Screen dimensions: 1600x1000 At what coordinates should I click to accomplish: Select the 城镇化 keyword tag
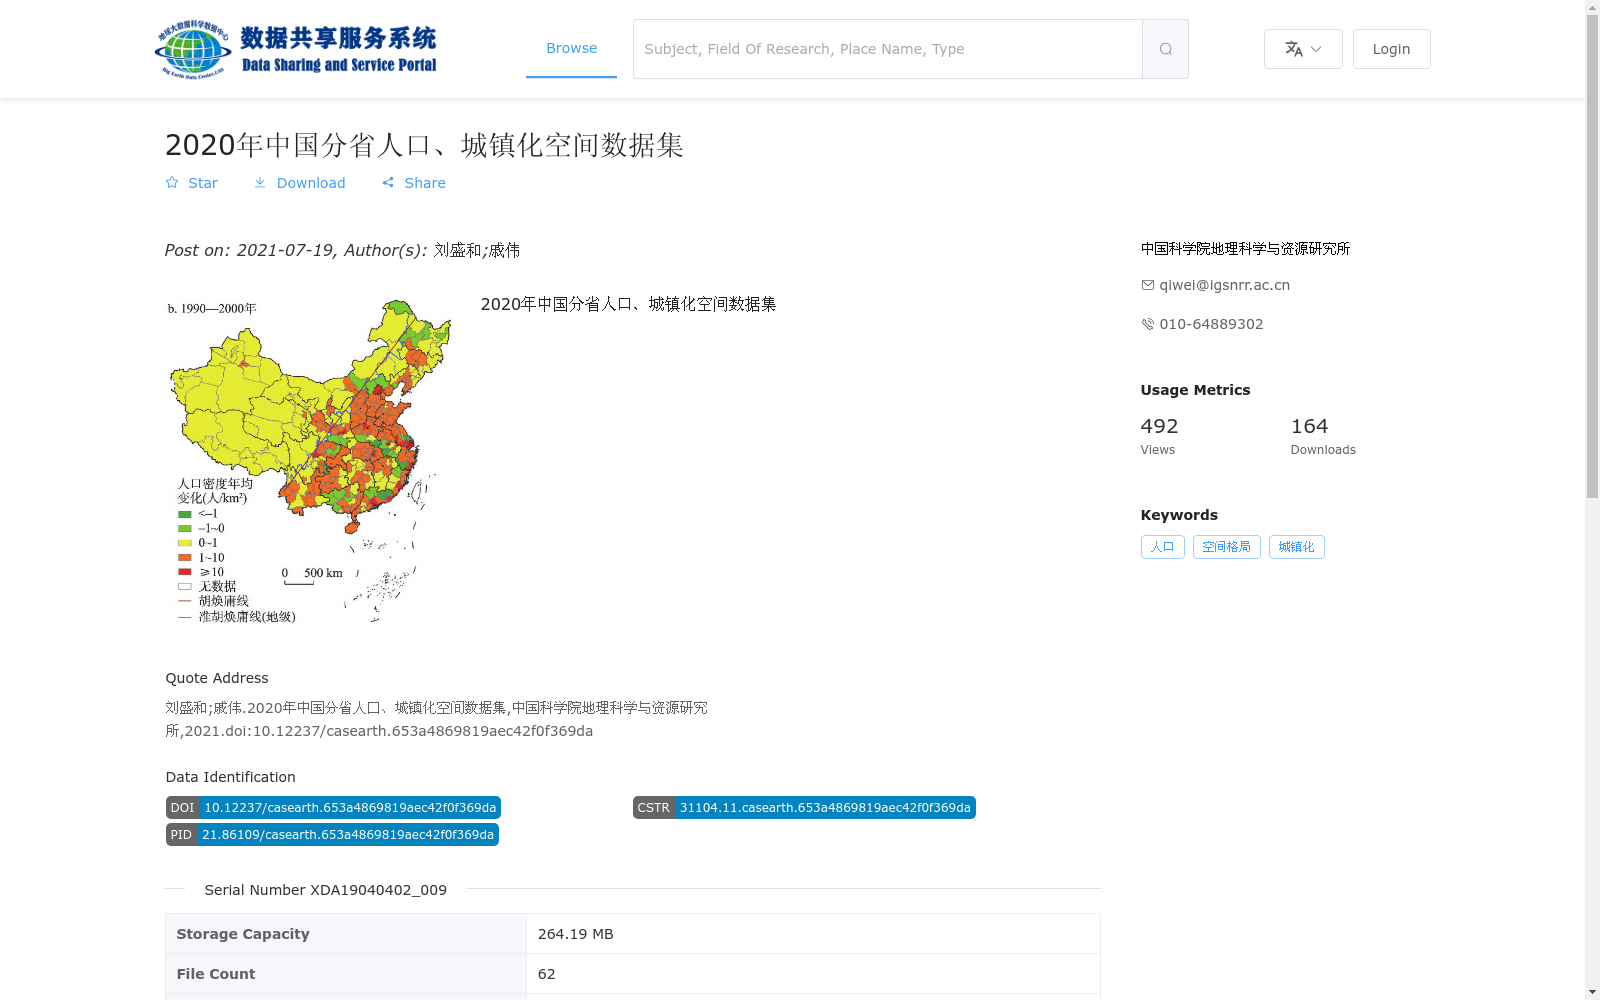[x=1296, y=547]
